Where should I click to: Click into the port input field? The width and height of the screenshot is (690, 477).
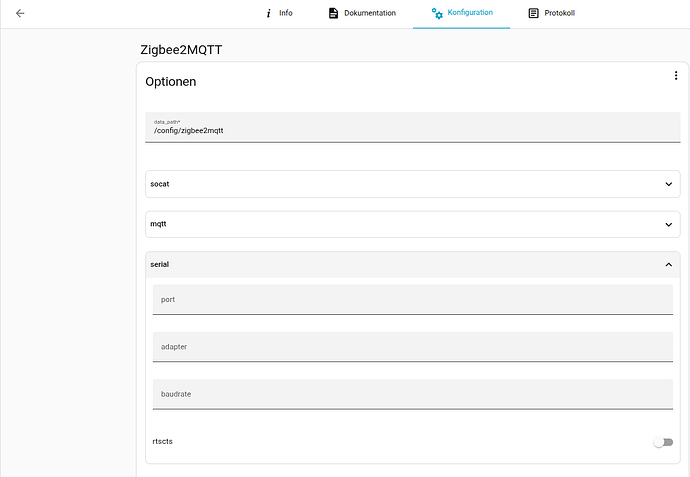pyautogui.click(x=413, y=299)
